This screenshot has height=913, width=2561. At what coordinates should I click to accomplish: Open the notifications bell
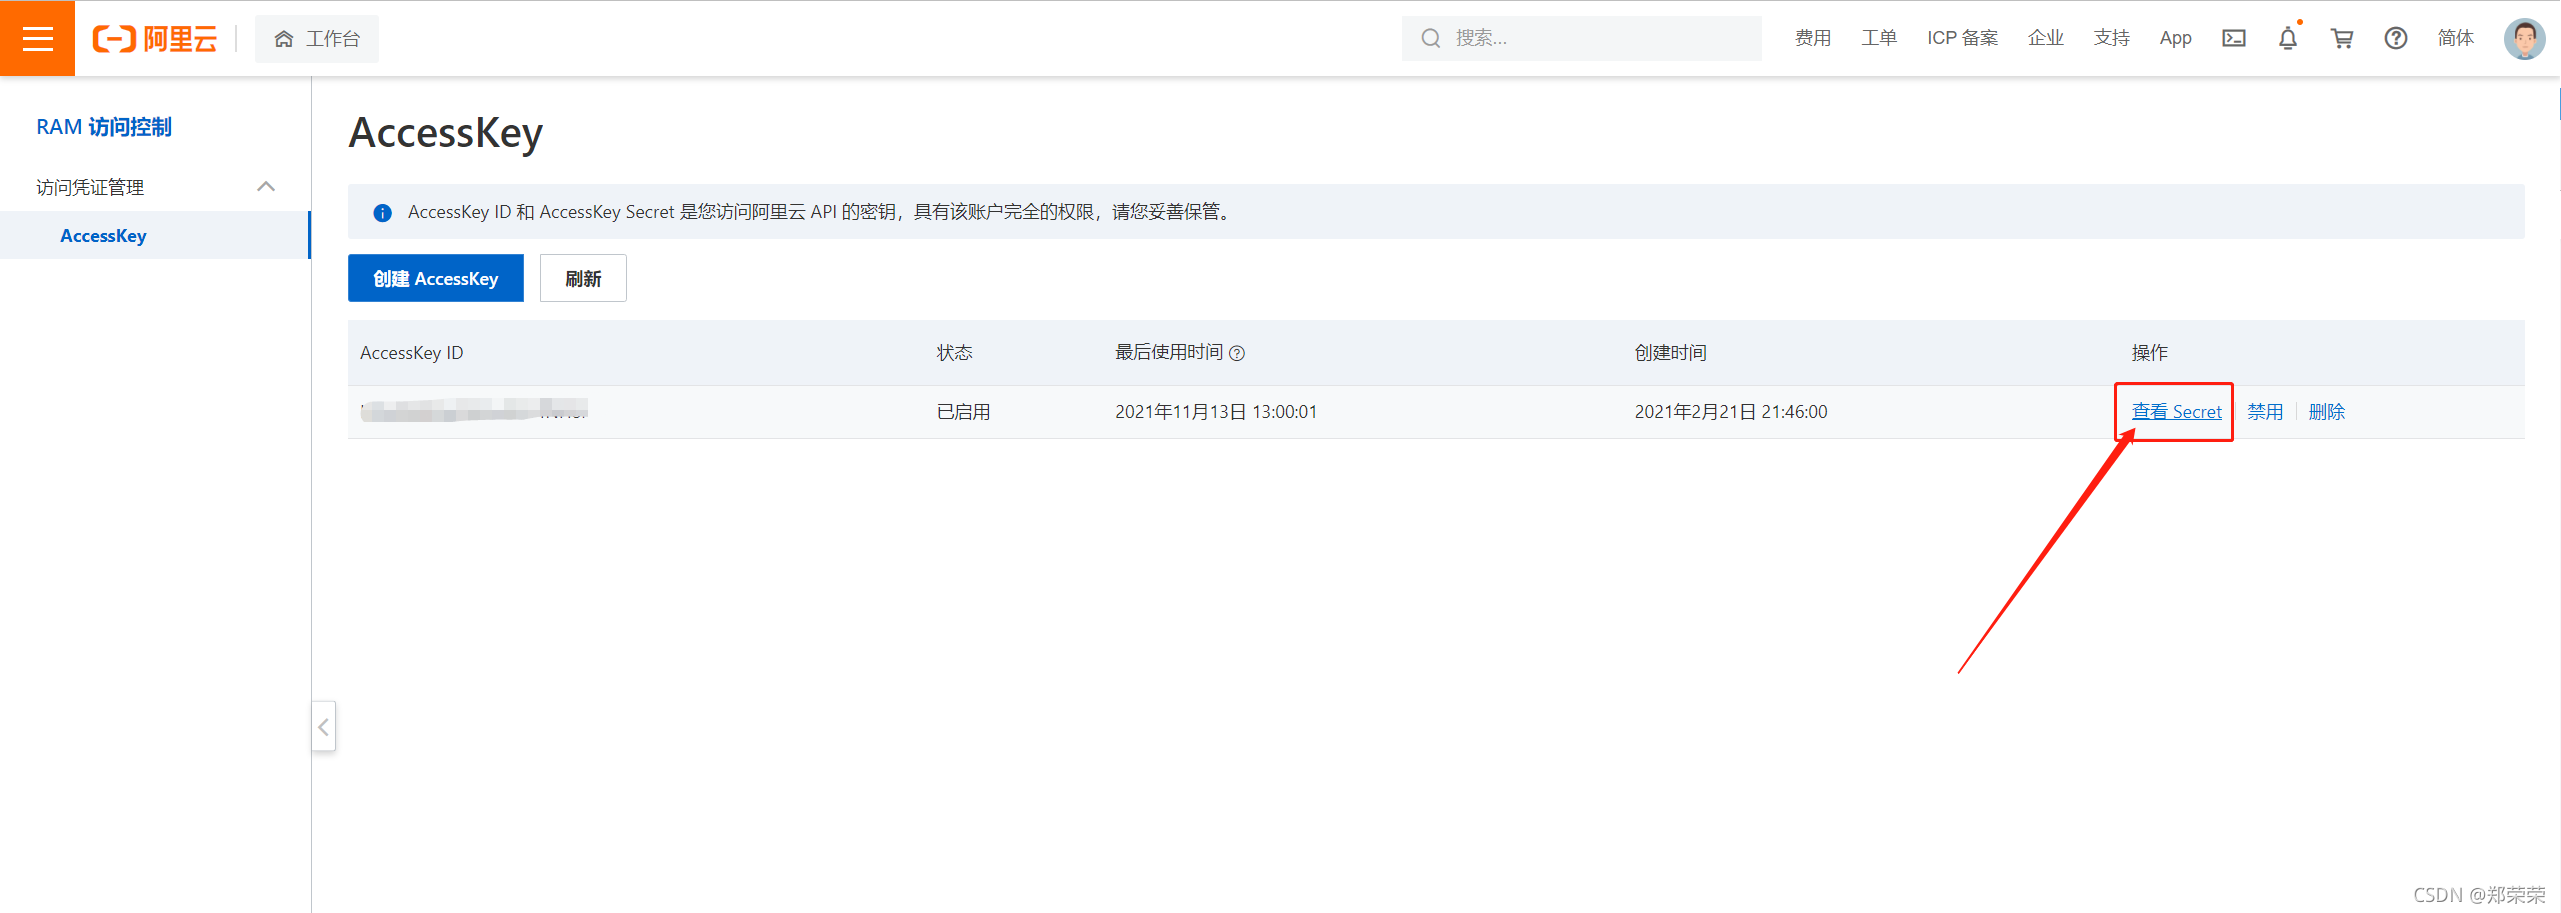[2287, 38]
